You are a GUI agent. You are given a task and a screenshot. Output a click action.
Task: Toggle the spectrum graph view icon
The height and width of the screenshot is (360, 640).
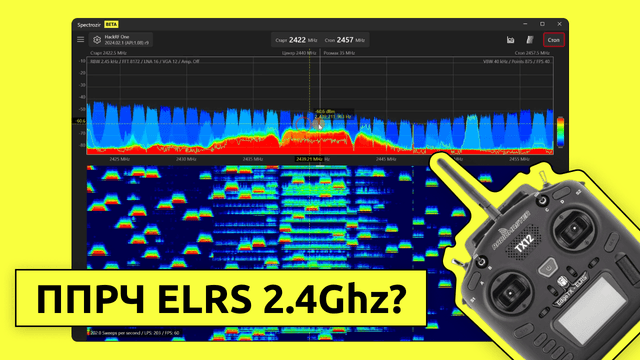click(x=510, y=40)
